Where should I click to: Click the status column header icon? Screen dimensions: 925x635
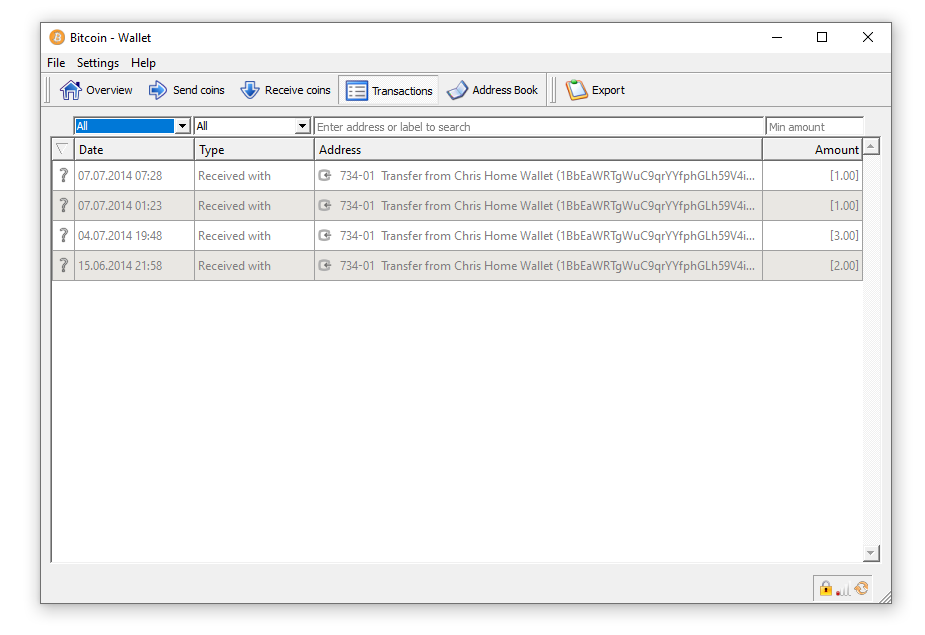(63, 149)
